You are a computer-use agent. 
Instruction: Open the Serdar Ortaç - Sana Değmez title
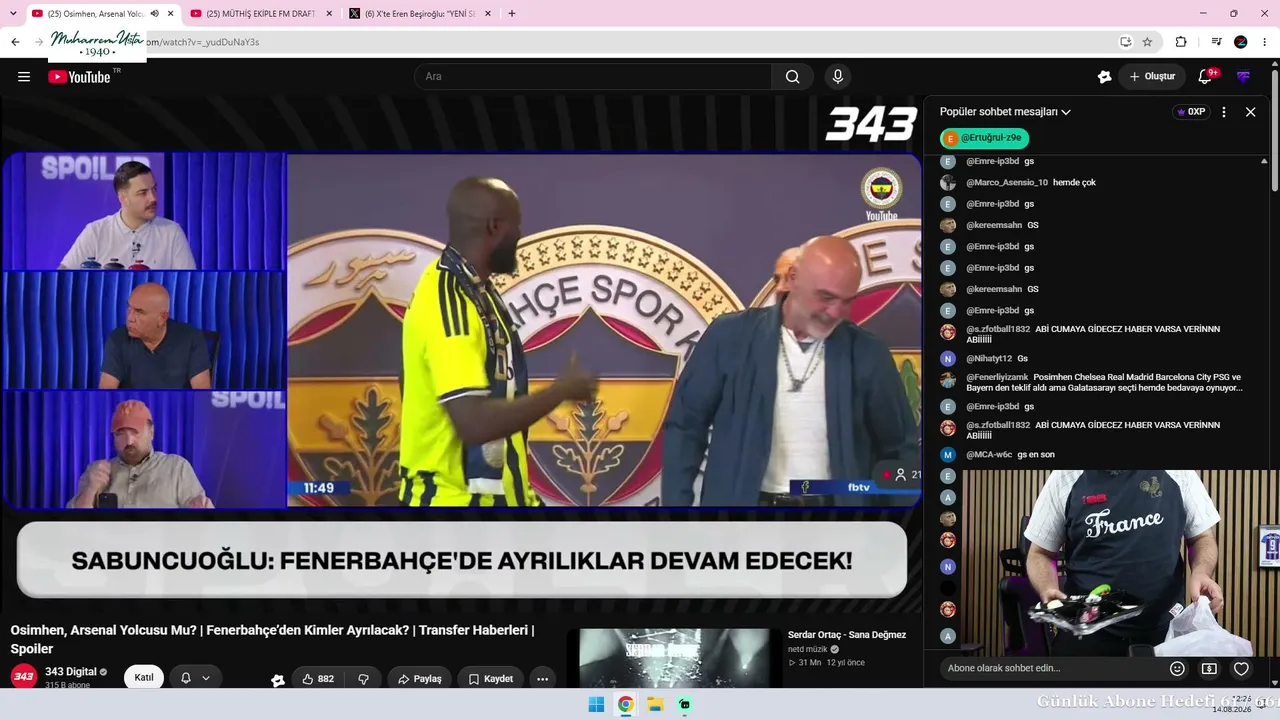point(847,635)
